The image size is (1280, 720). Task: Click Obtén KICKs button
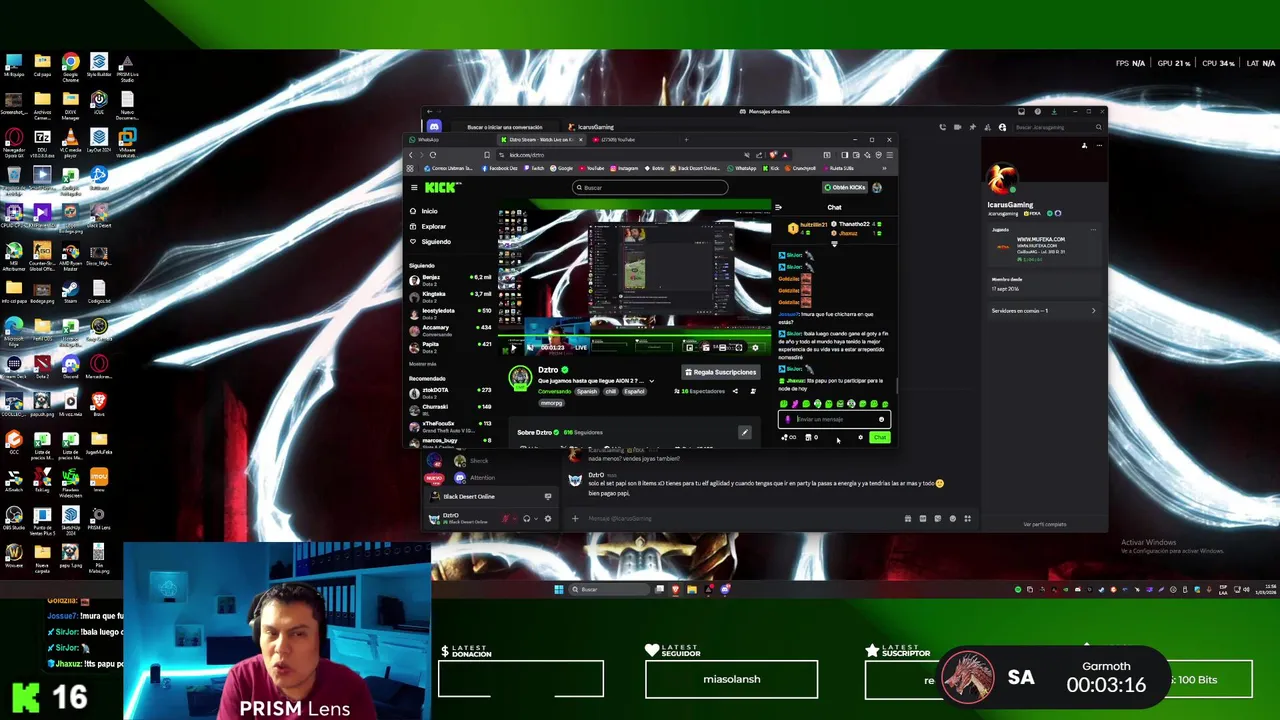coord(845,188)
